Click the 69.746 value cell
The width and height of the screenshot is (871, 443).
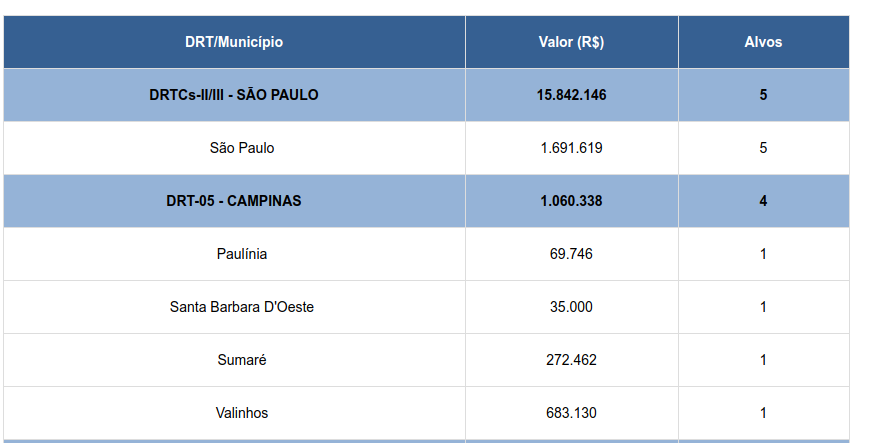[x=572, y=254]
